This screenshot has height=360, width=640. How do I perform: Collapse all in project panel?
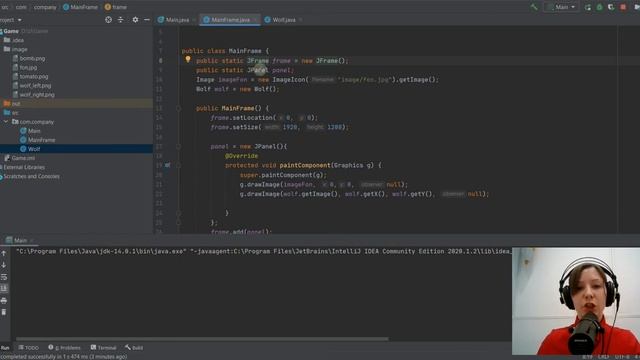tap(120, 20)
